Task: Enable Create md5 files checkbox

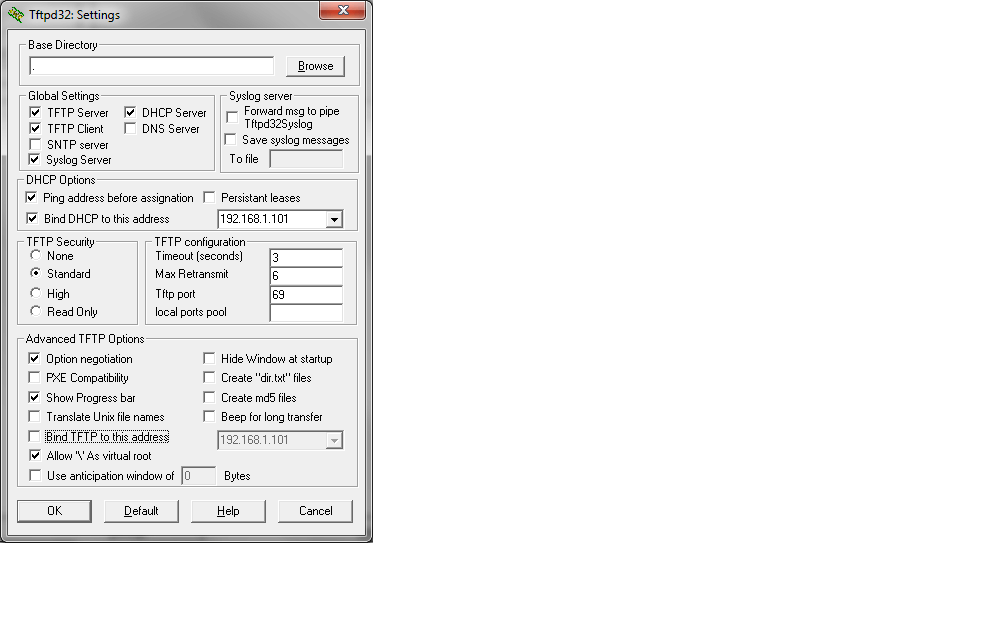Action: click(x=209, y=397)
